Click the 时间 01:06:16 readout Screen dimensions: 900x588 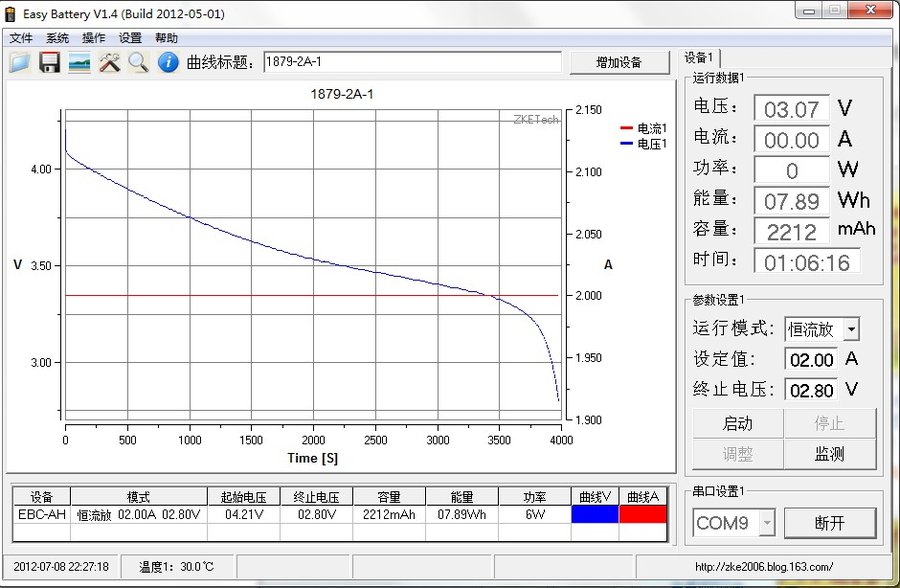pyautogui.click(x=807, y=262)
